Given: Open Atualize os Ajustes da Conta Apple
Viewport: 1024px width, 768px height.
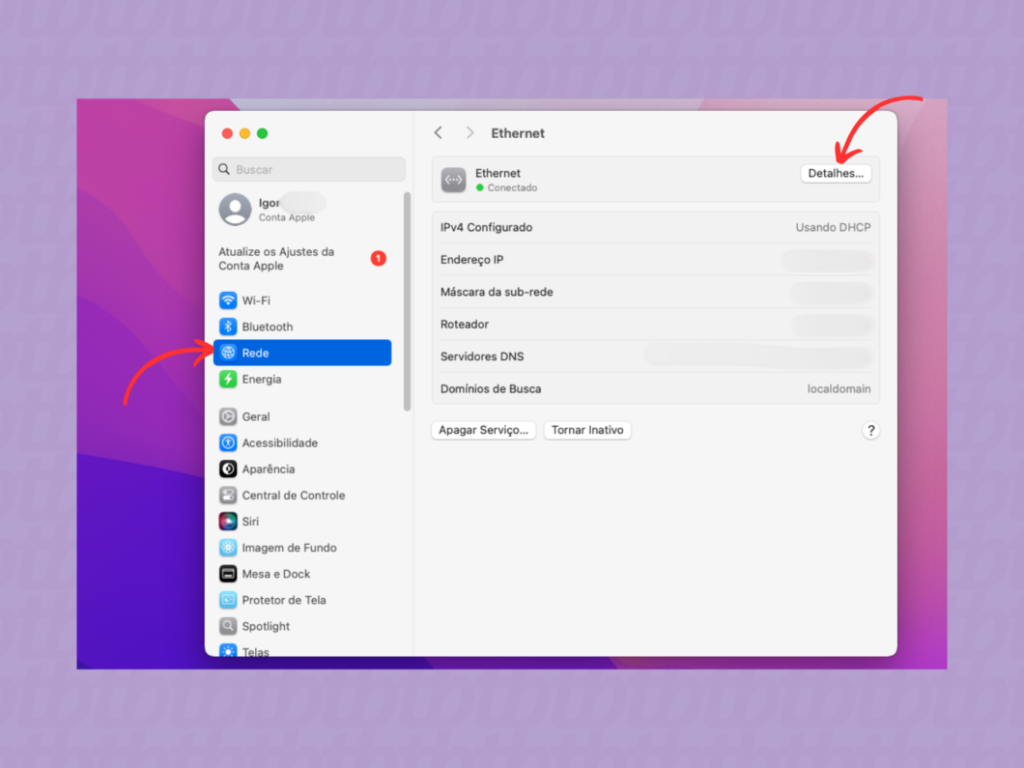Looking at the screenshot, I should 302,259.
